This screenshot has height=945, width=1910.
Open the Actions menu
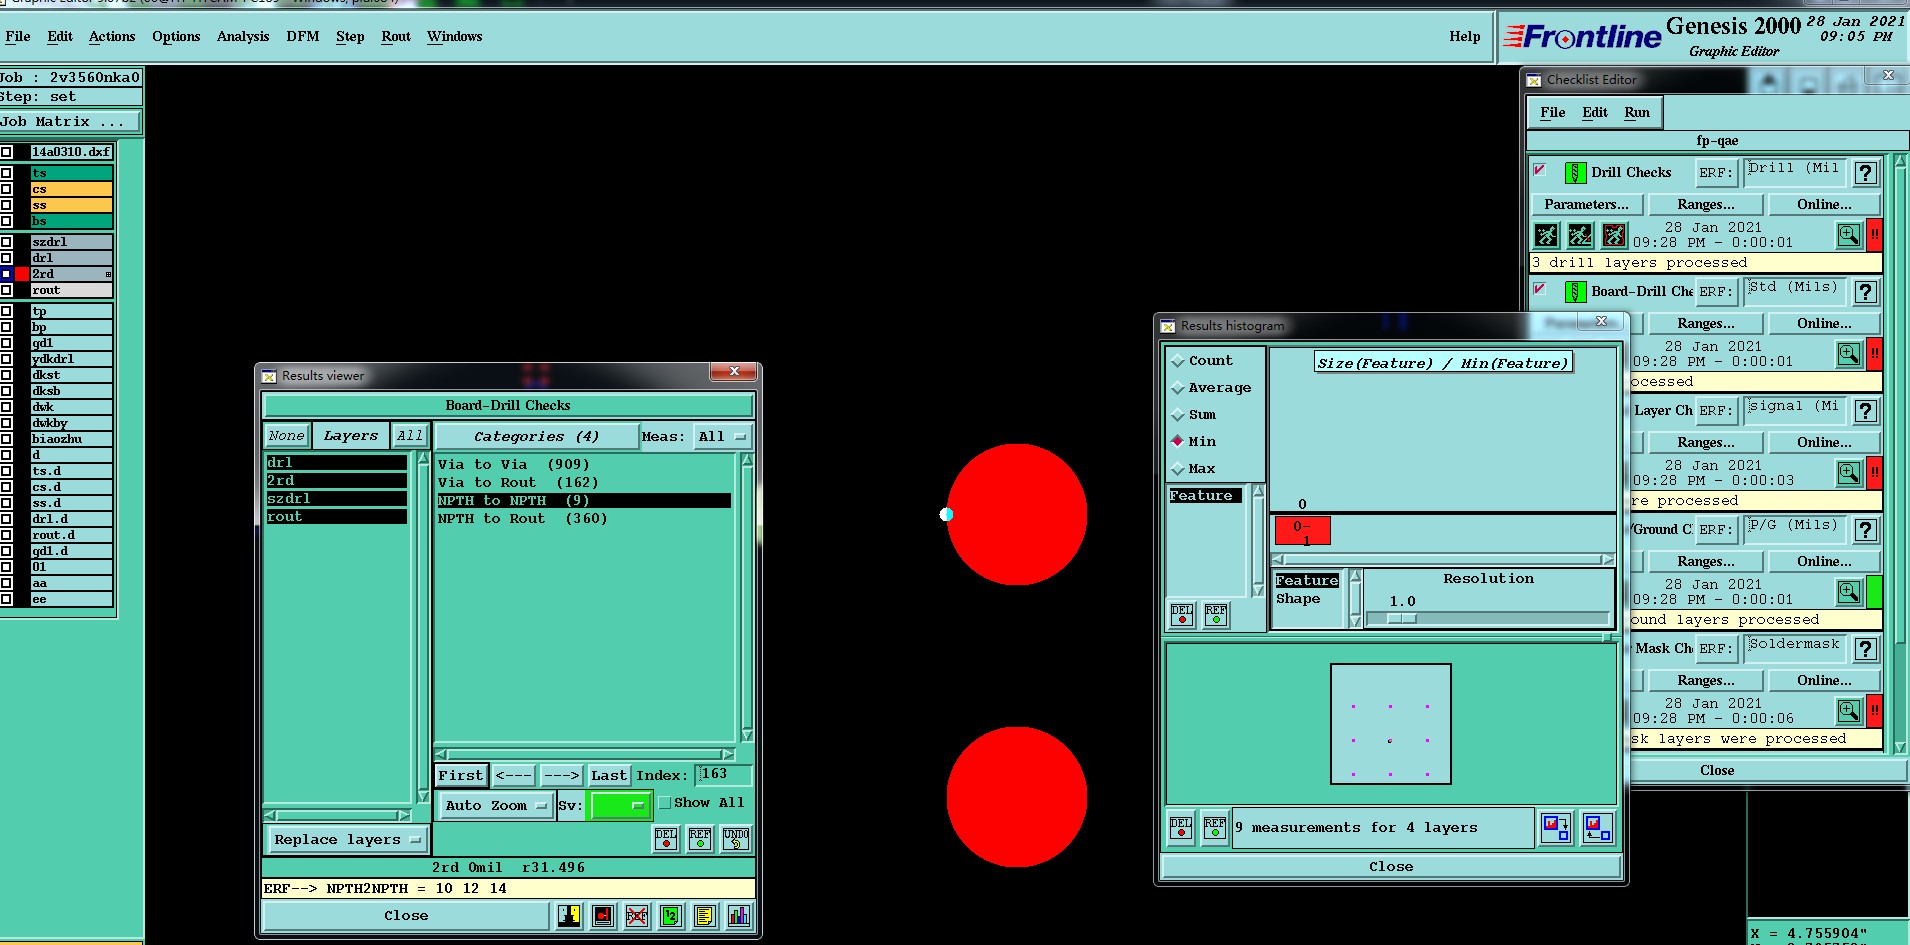(x=112, y=37)
